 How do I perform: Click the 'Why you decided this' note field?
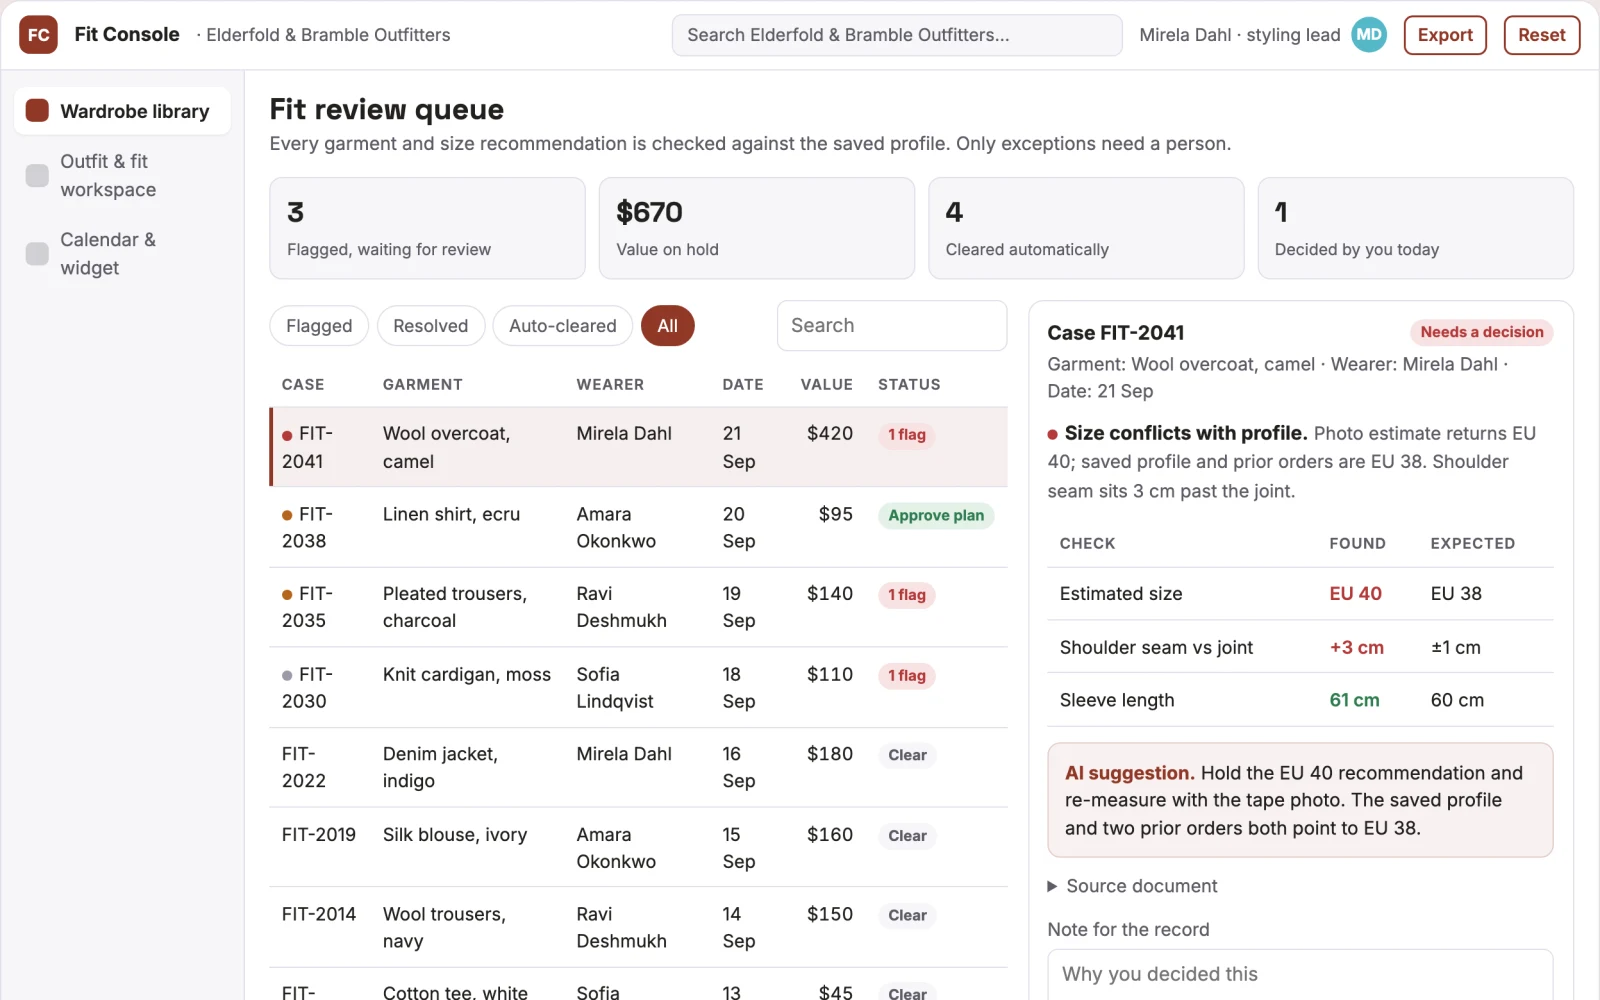point(1300,975)
